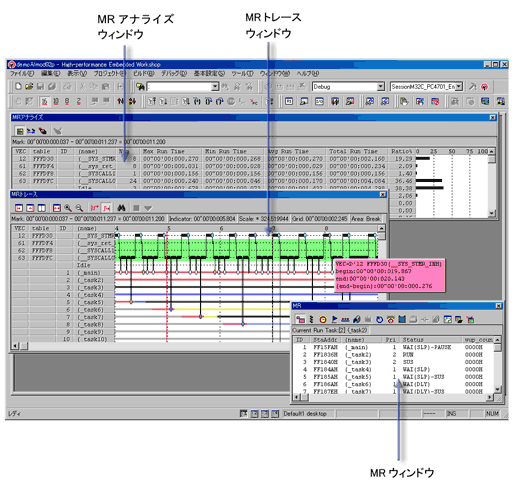Select the _task2 RUN row in MR window

(393, 355)
